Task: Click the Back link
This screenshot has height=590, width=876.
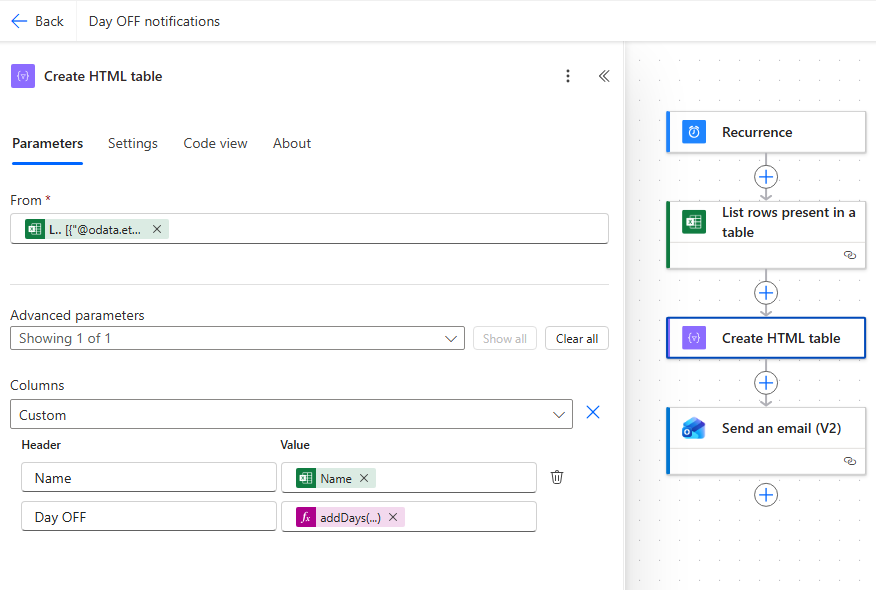Action: [38, 21]
